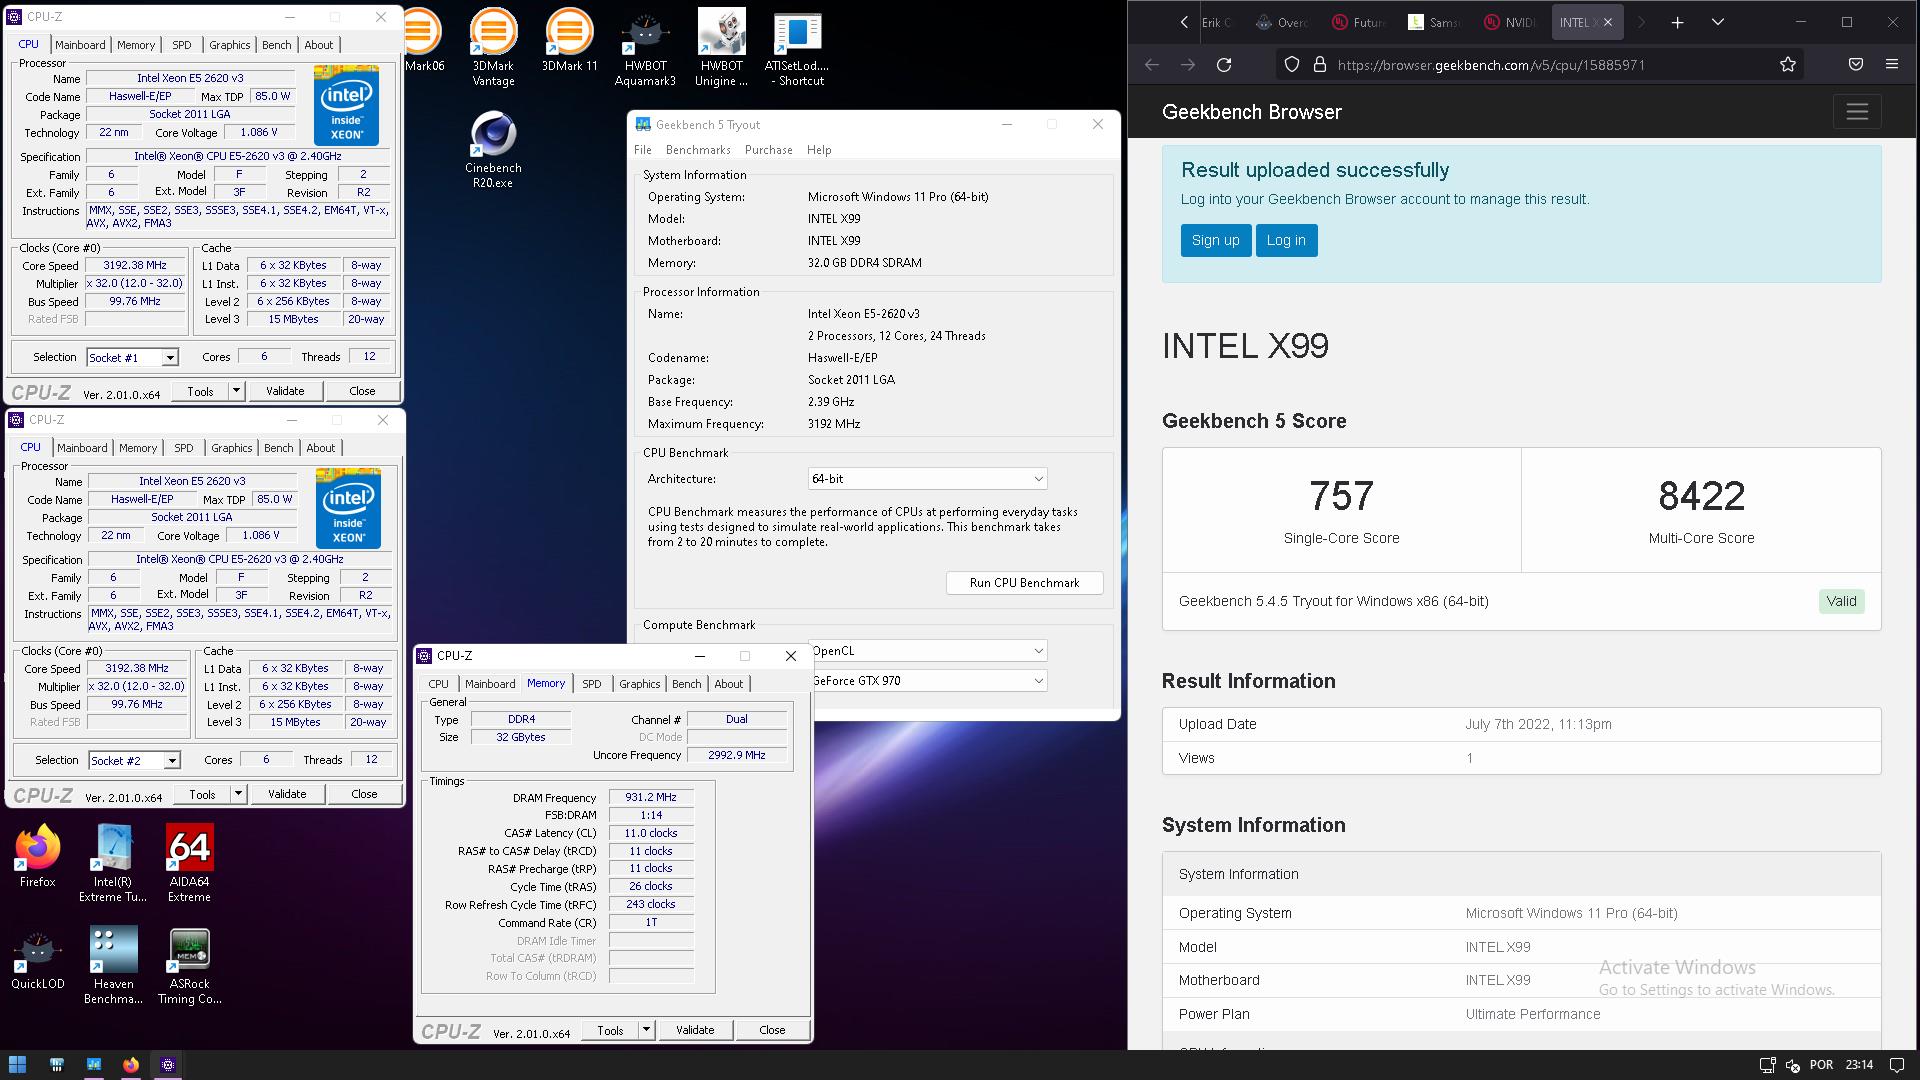The height and width of the screenshot is (1080, 1920).
Task: Click CPU-Z icon in taskbar
Action: point(168,1064)
